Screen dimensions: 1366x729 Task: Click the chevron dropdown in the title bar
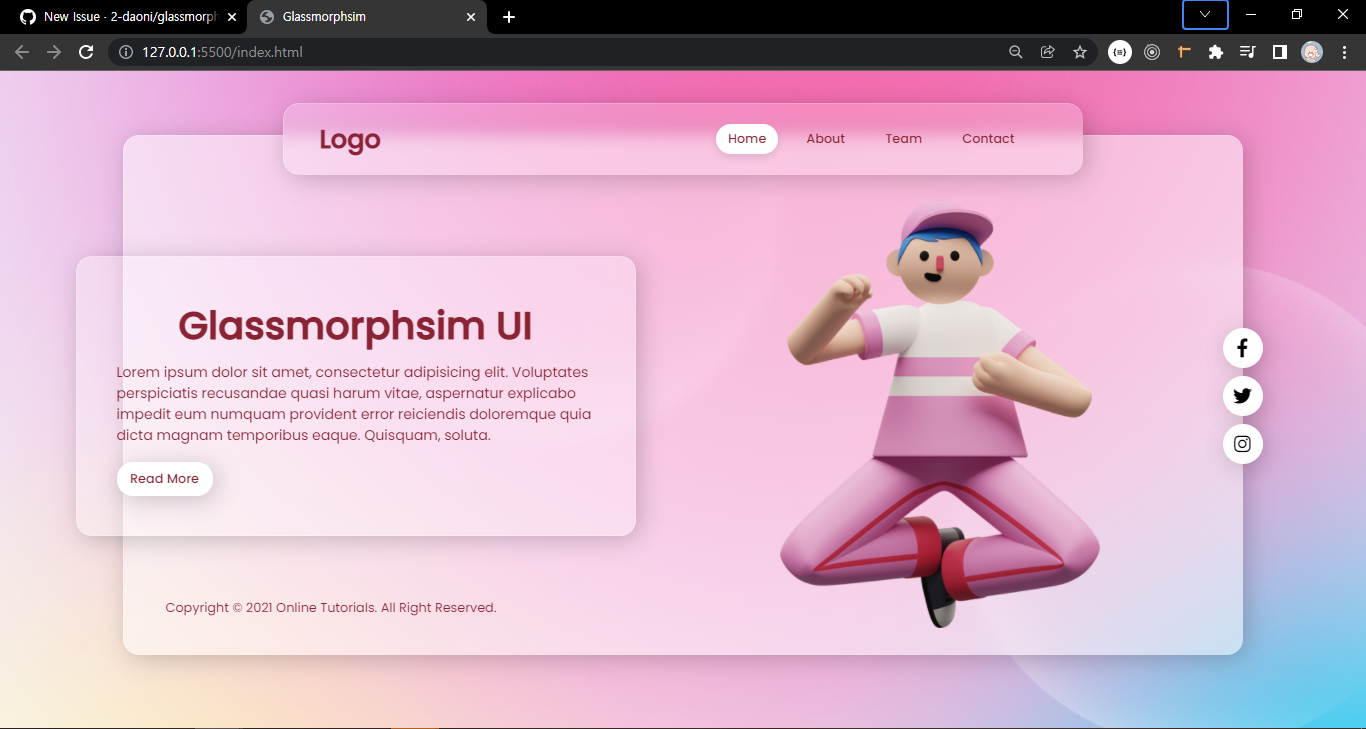click(x=1204, y=15)
